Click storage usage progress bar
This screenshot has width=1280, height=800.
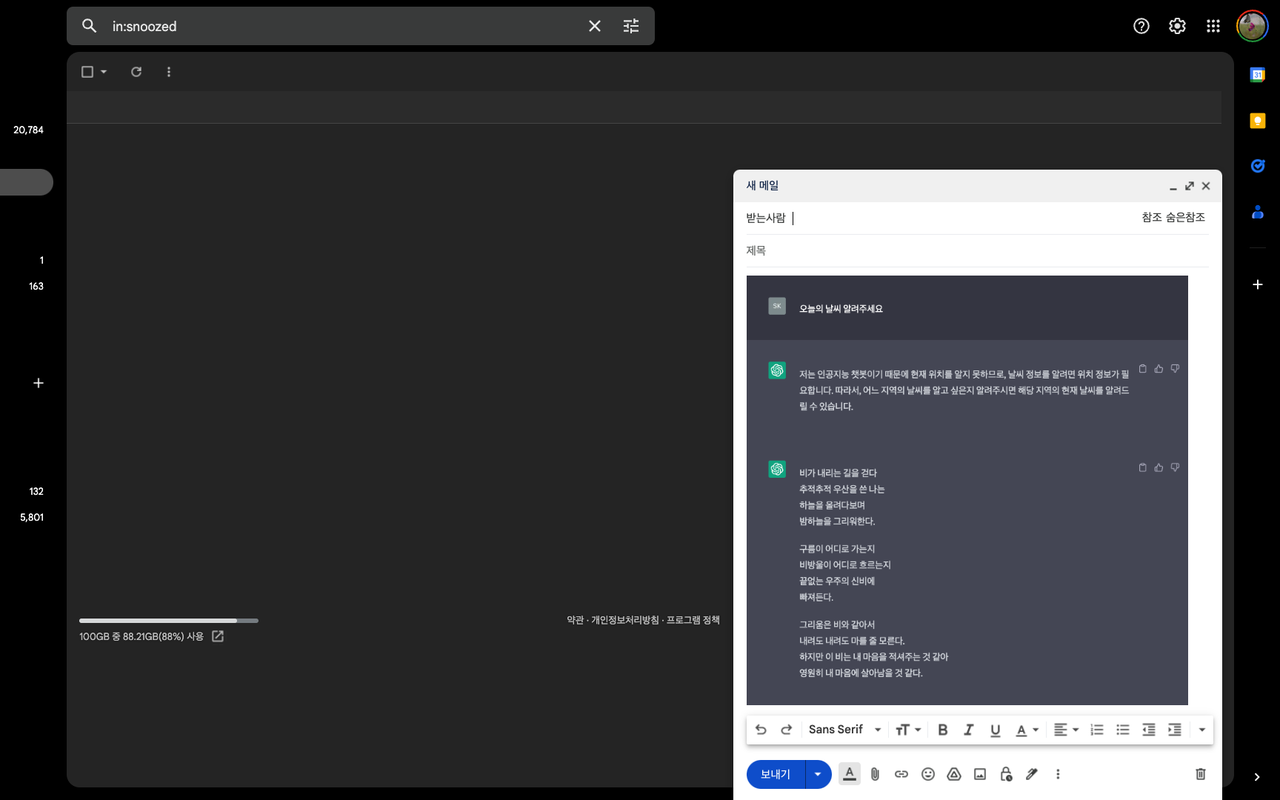pyautogui.click(x=169, y=621)
